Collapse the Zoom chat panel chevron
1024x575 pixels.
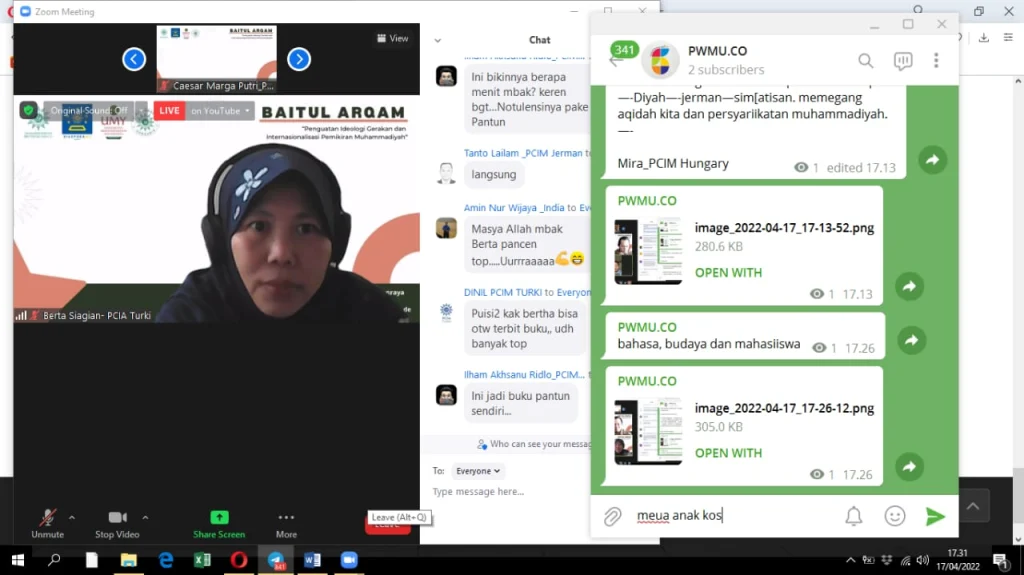click(438, 41)
